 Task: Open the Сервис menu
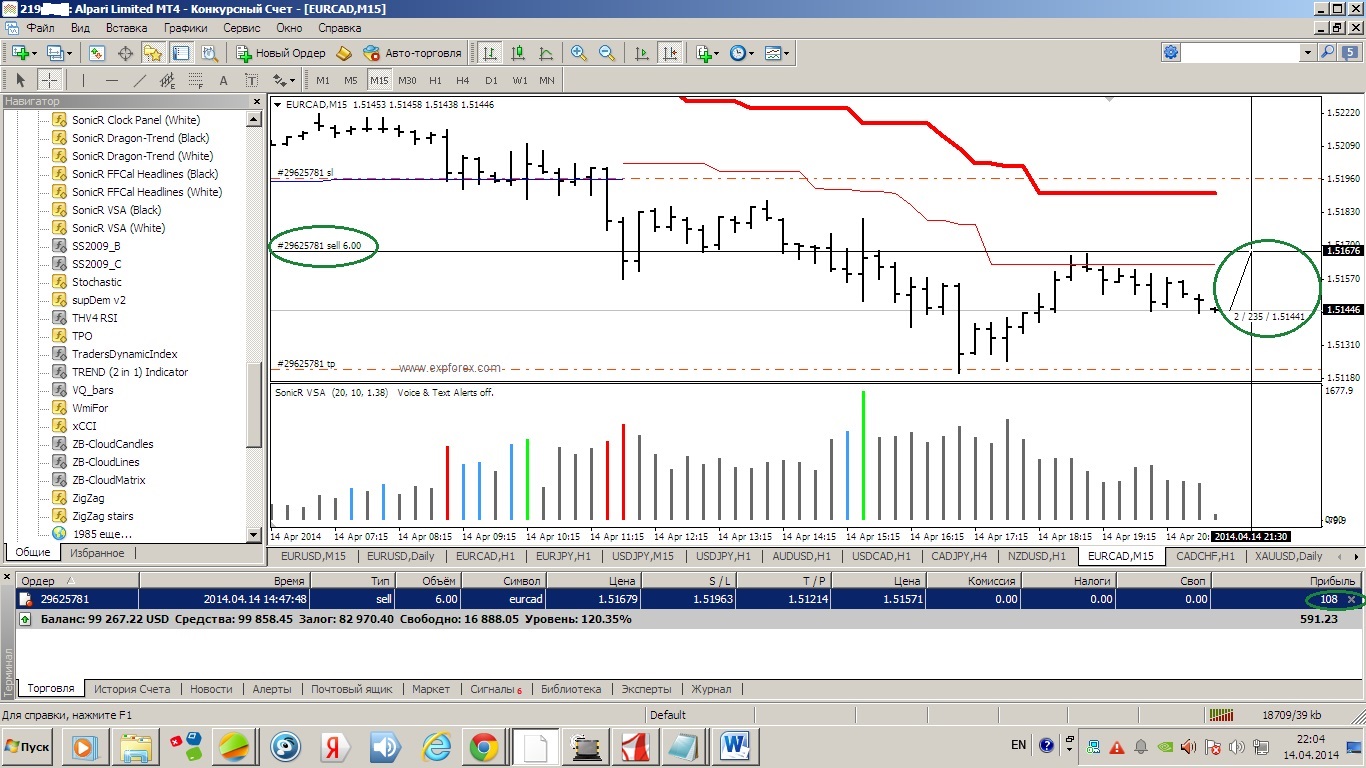pos(243,28)
